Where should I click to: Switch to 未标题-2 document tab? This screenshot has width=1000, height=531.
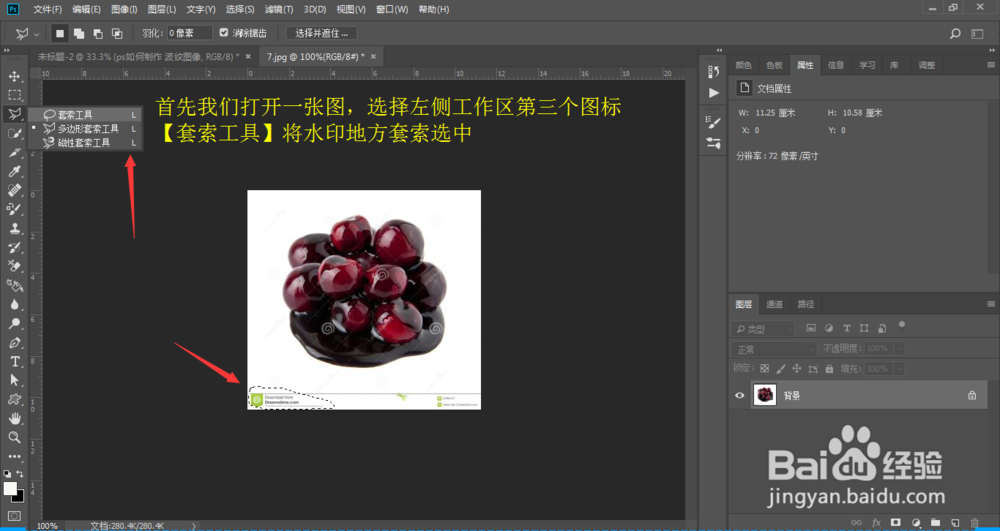138,56
